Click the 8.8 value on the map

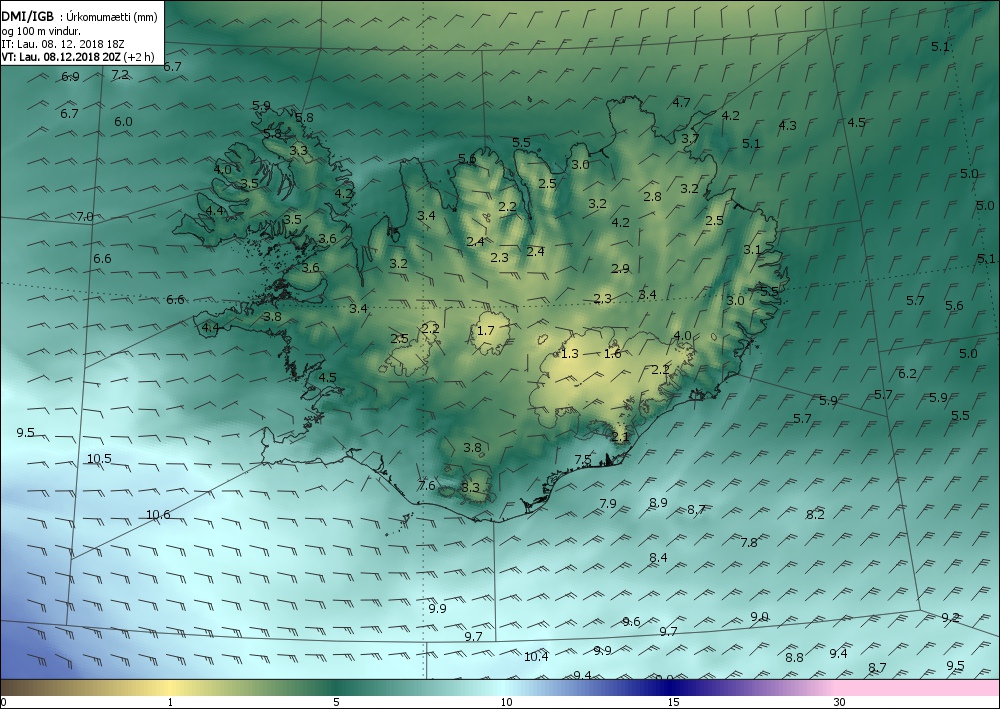pos(794,657)
